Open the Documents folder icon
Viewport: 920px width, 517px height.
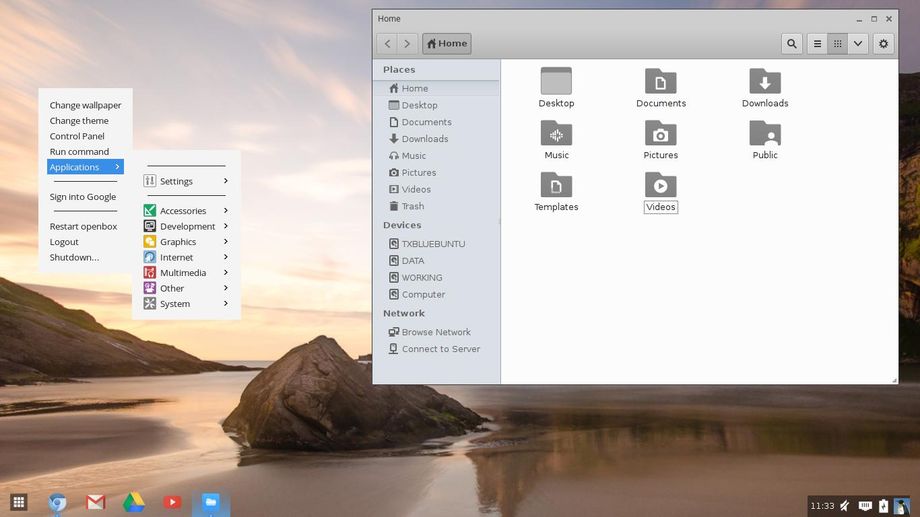661,81
